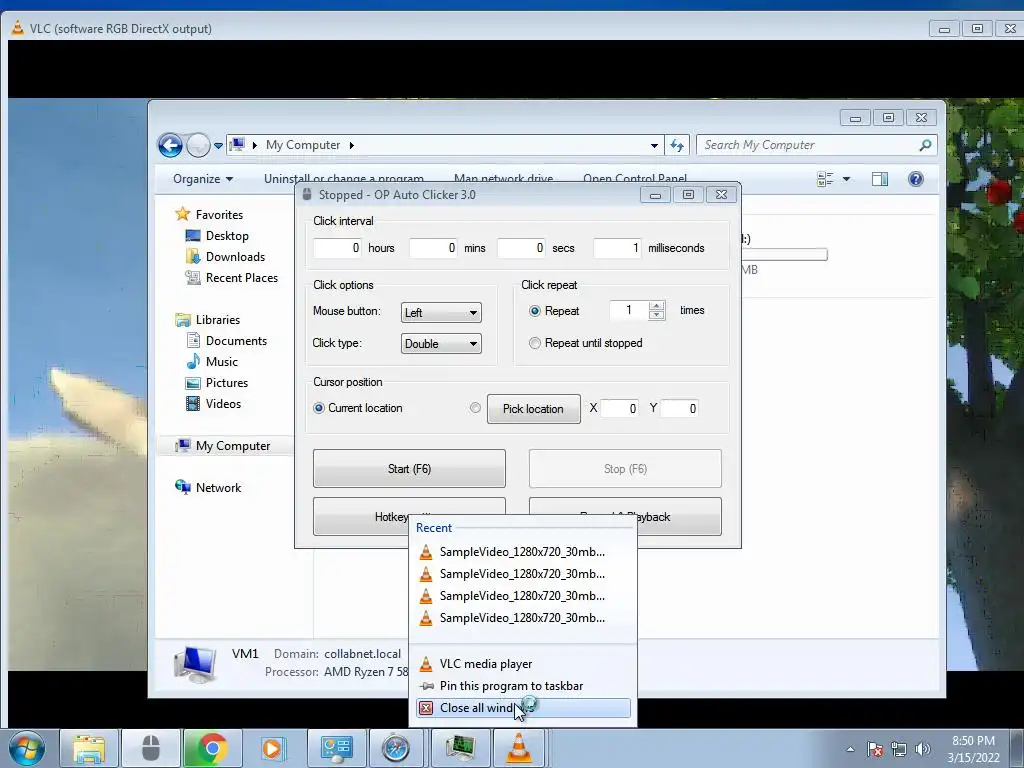Click the search magnifier icon
The height and width of the screenshot is (768, 1024).
pos(925,145)
